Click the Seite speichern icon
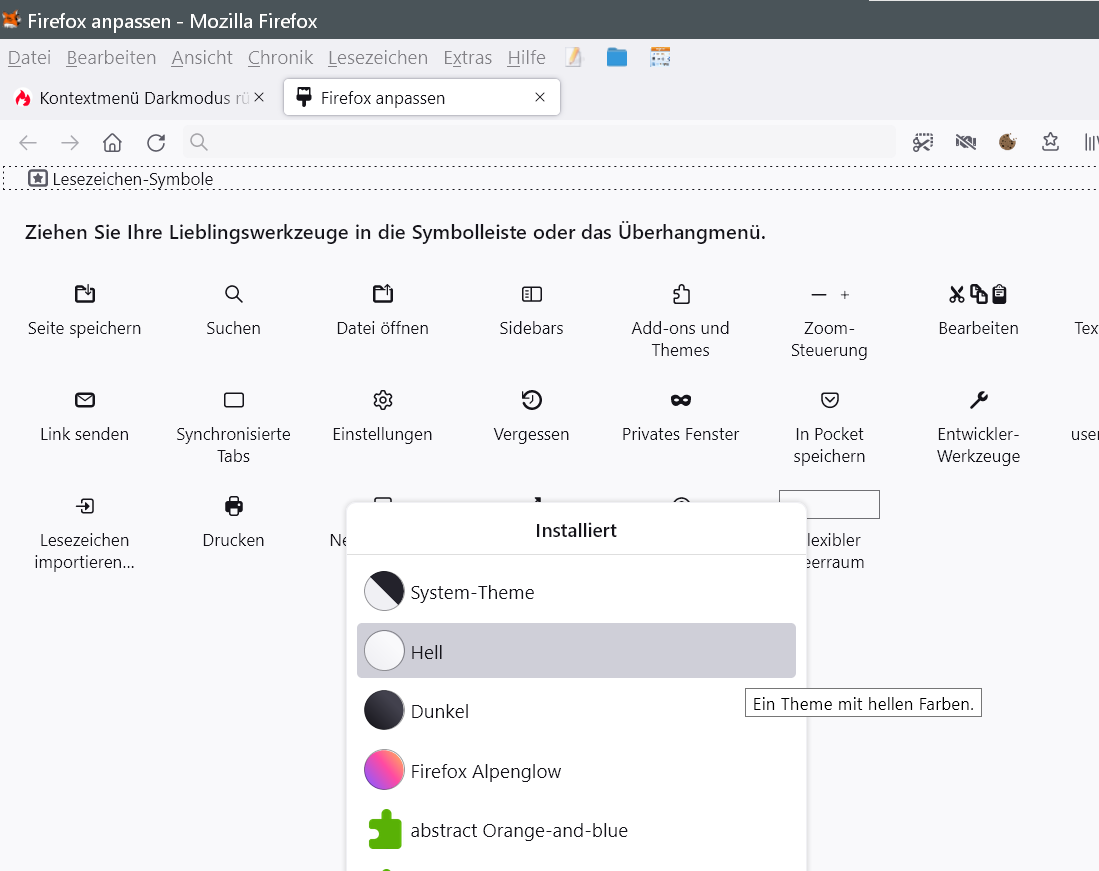The image size is (1099, 871). click(85, 294)
